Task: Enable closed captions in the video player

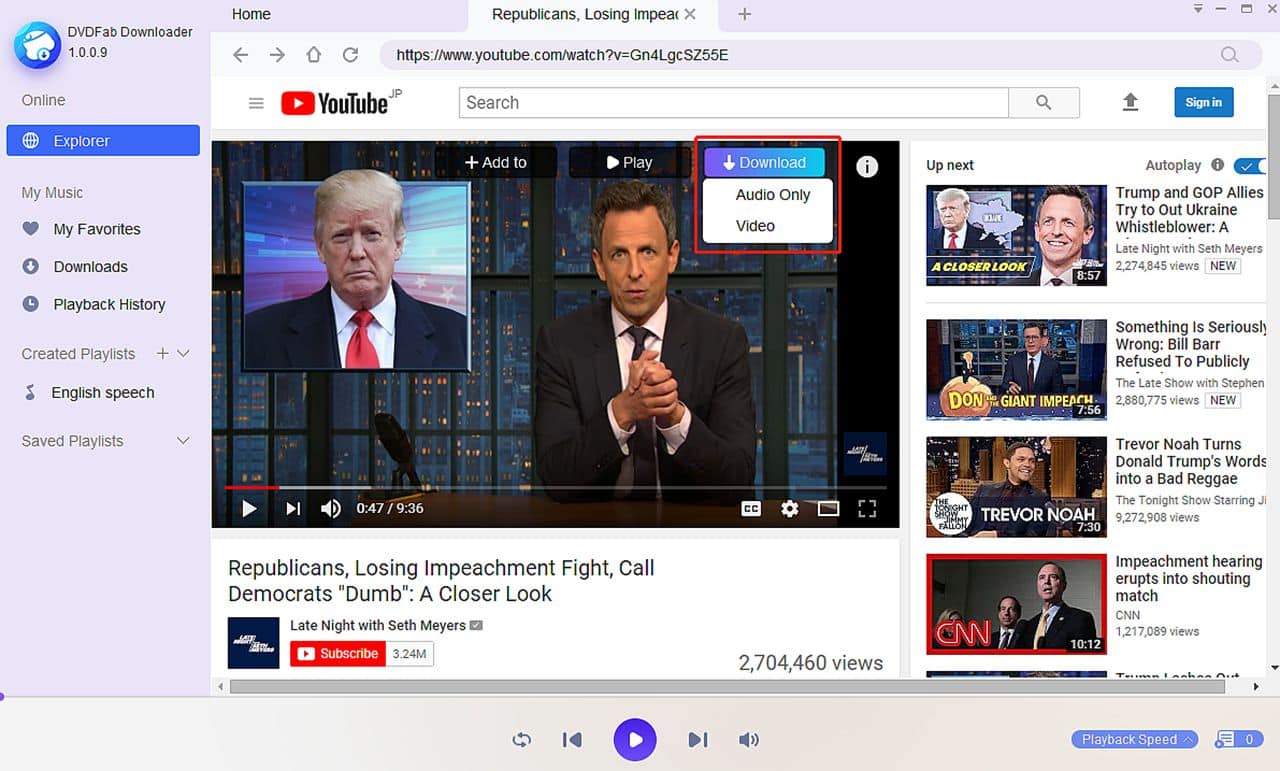Action: point(750,508)
